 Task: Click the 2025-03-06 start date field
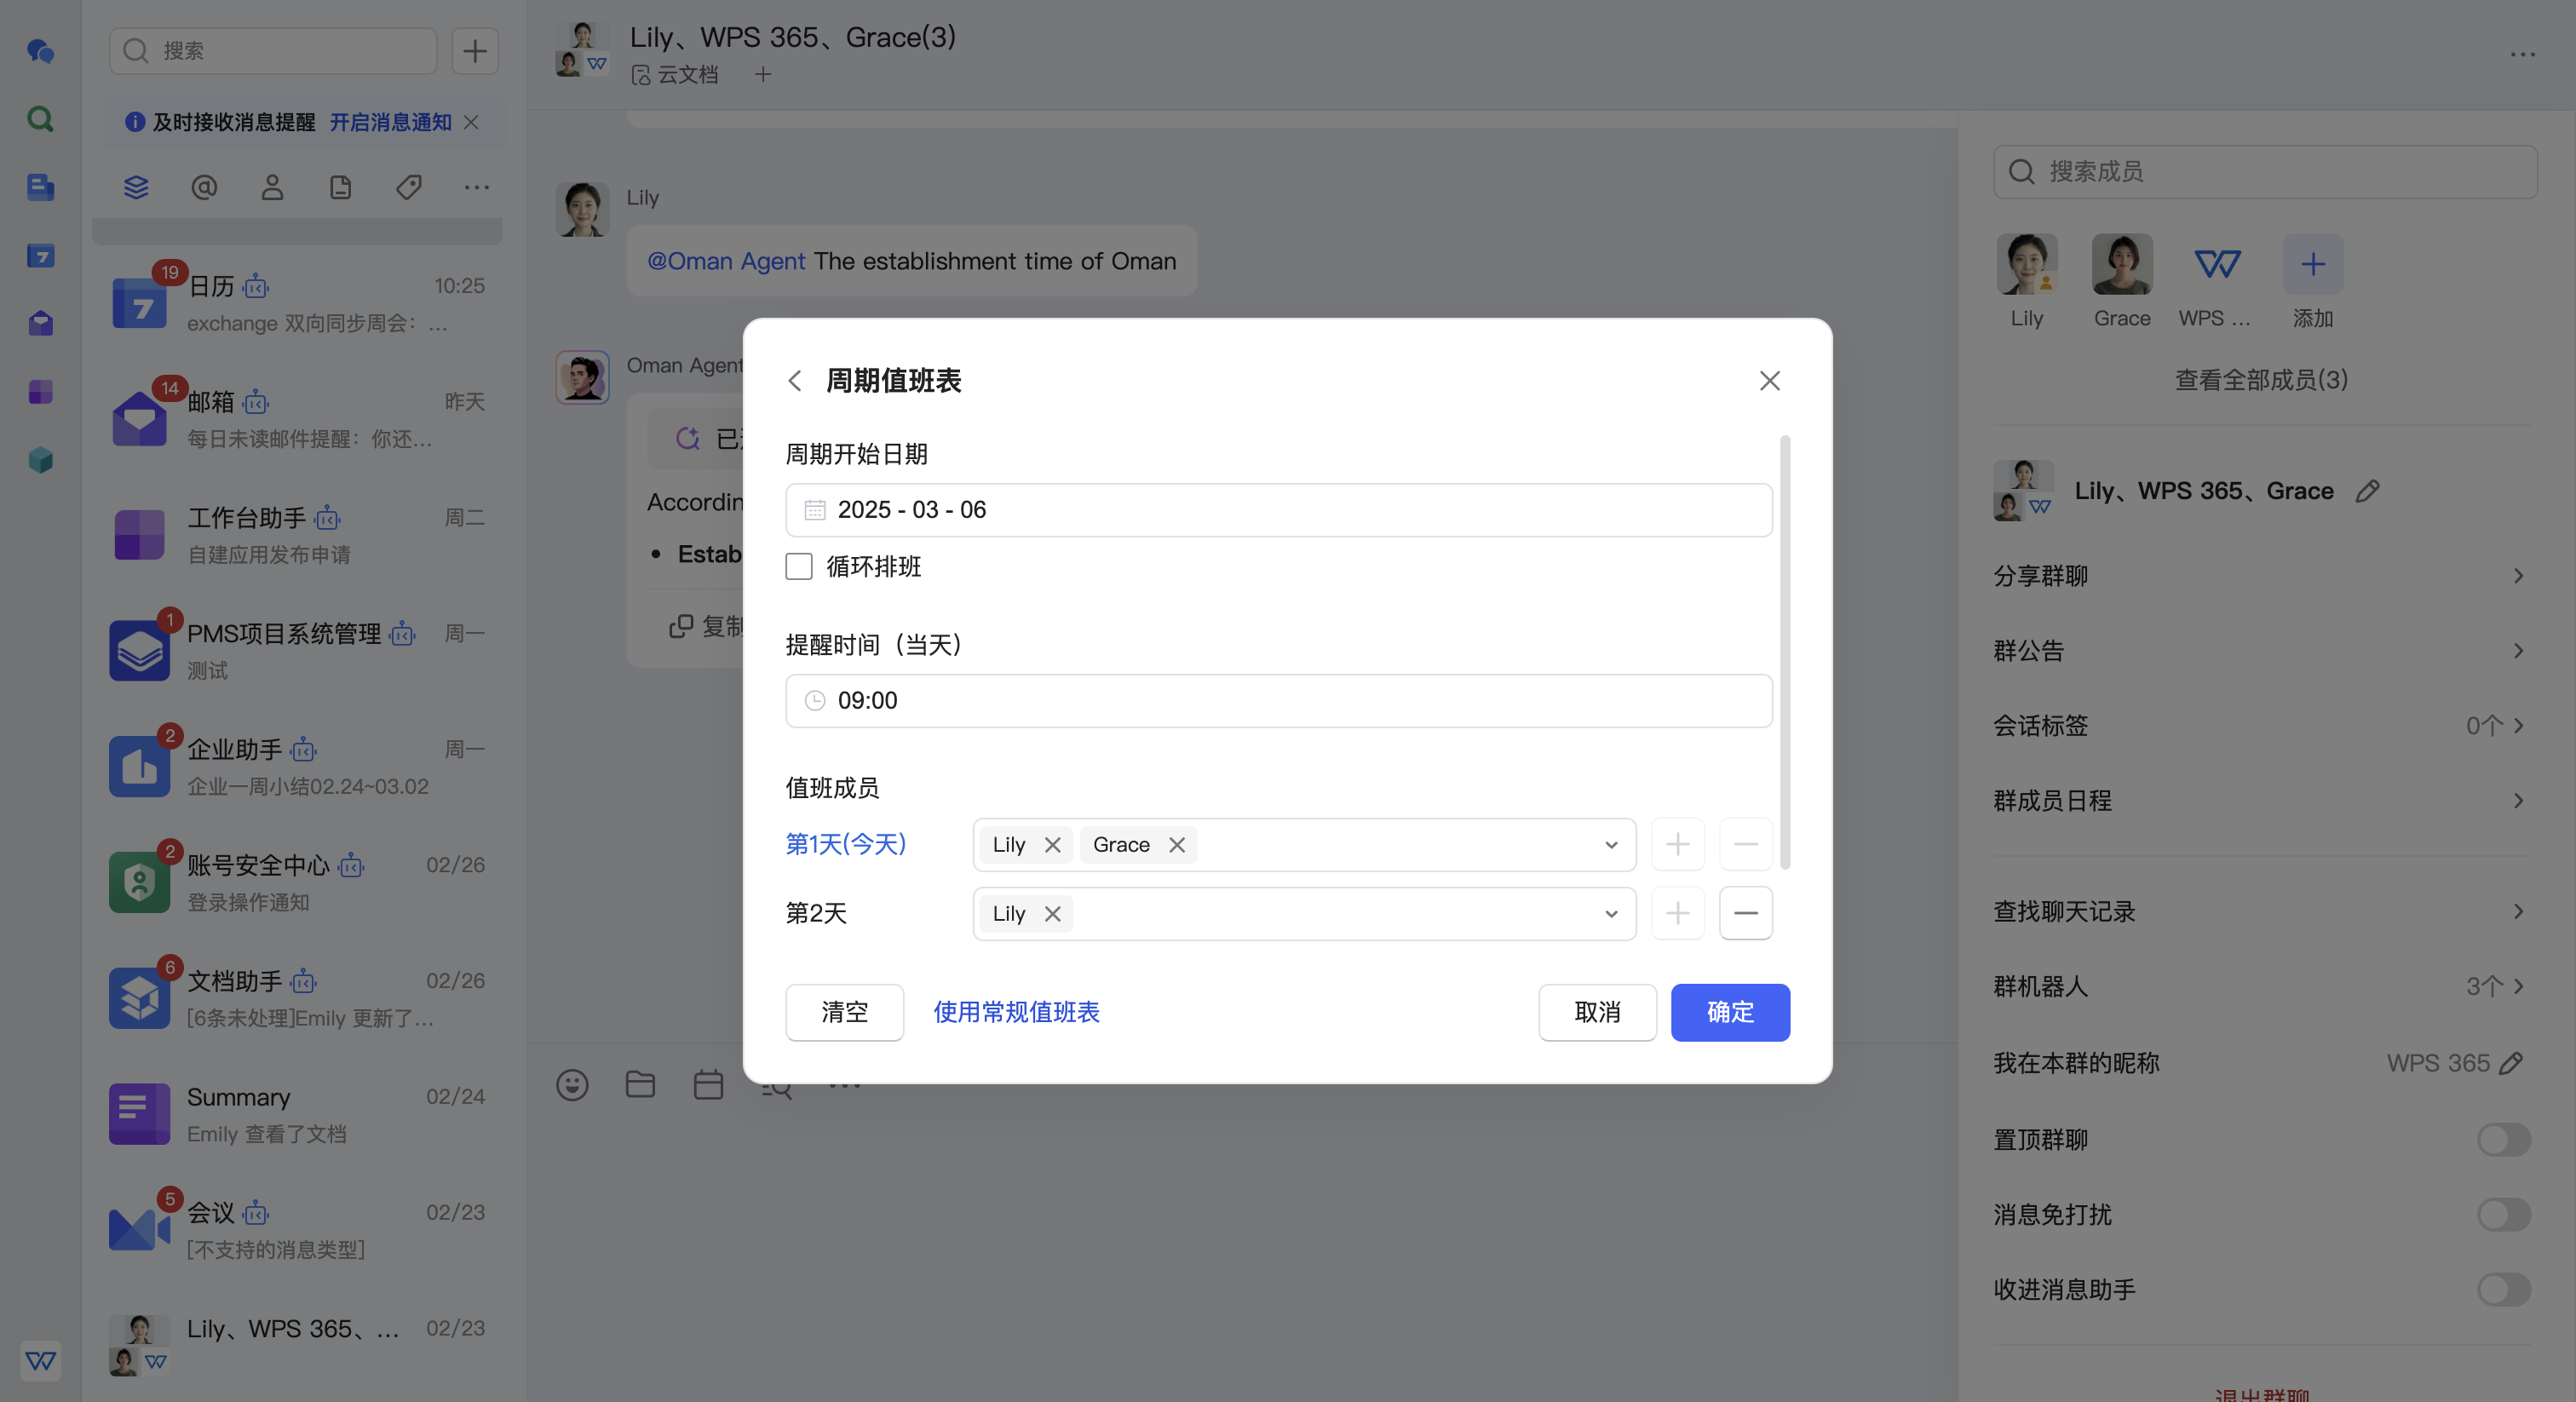[x=1278, y=510]
